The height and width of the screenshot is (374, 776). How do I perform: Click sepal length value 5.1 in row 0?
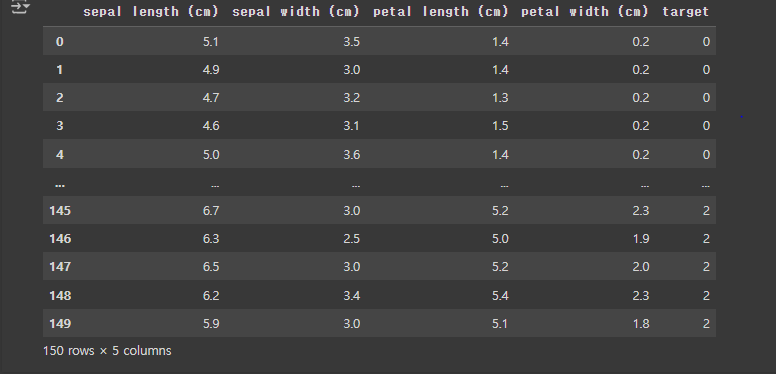point(211,42)
